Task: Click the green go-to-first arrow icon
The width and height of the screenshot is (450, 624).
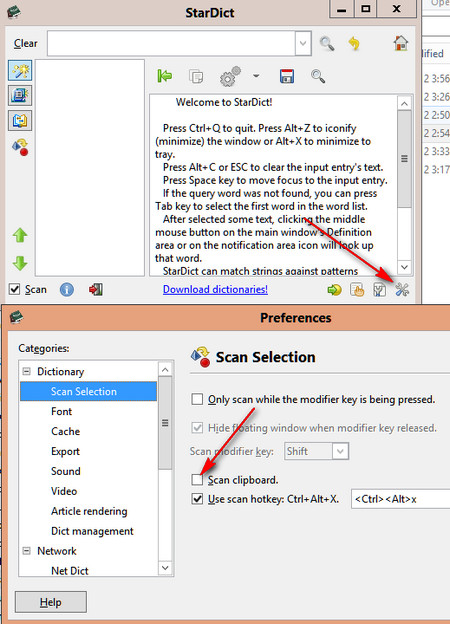Action: pyautogui.click(x=165, y=76)
